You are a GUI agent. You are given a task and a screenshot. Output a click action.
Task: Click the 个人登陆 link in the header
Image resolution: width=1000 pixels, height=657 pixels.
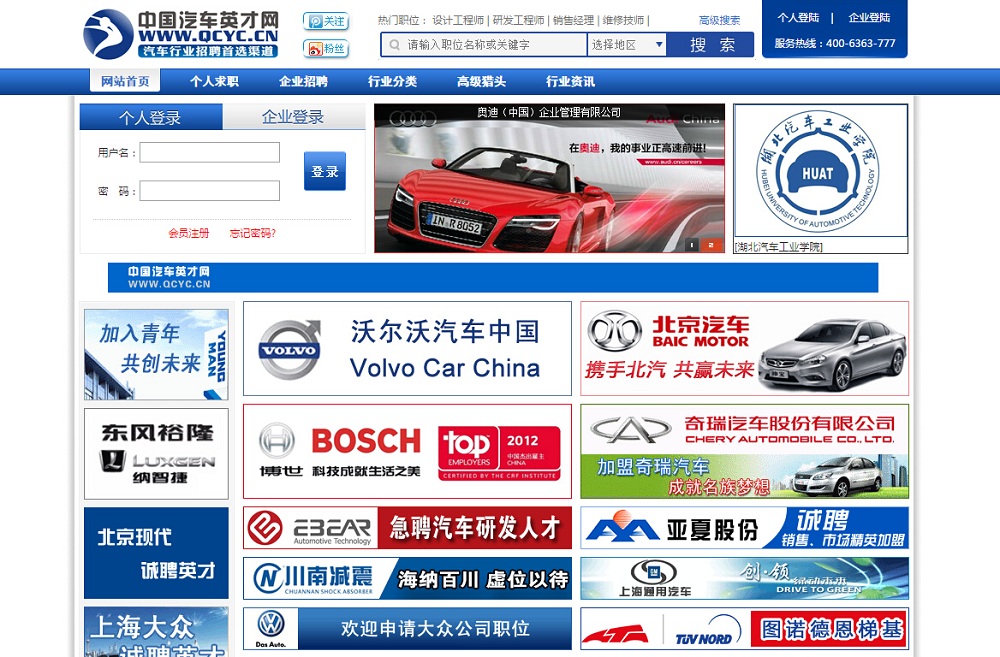[x=798, y=18]
